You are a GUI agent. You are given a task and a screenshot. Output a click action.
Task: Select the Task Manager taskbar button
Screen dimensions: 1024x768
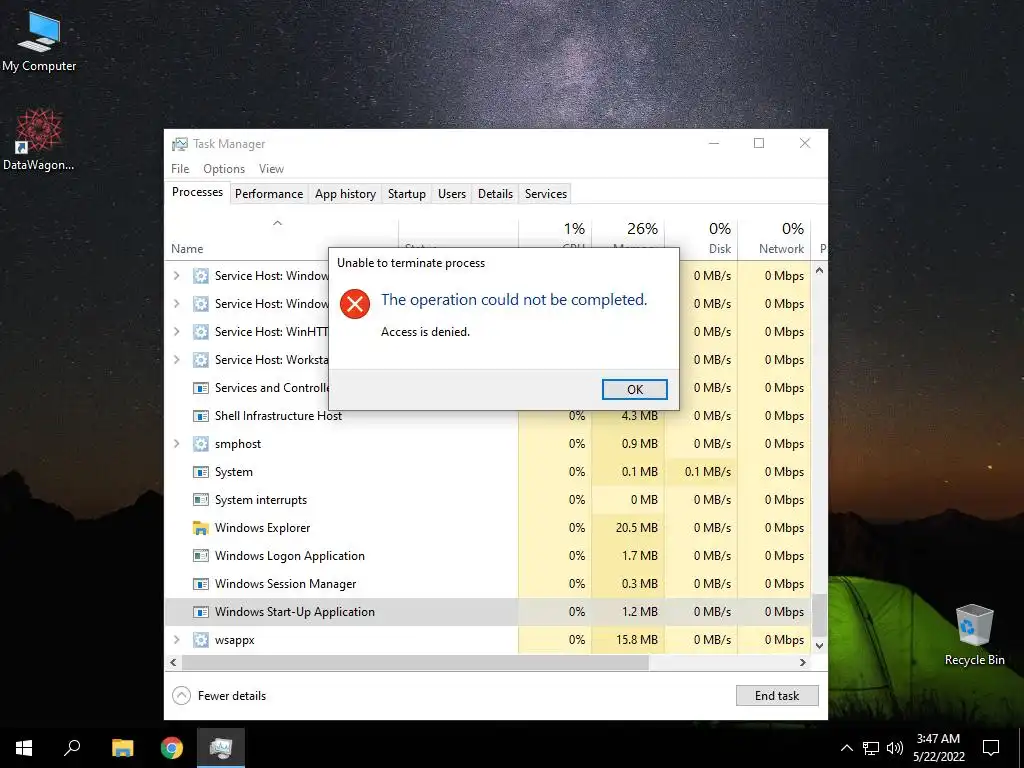tap(221, 748)
